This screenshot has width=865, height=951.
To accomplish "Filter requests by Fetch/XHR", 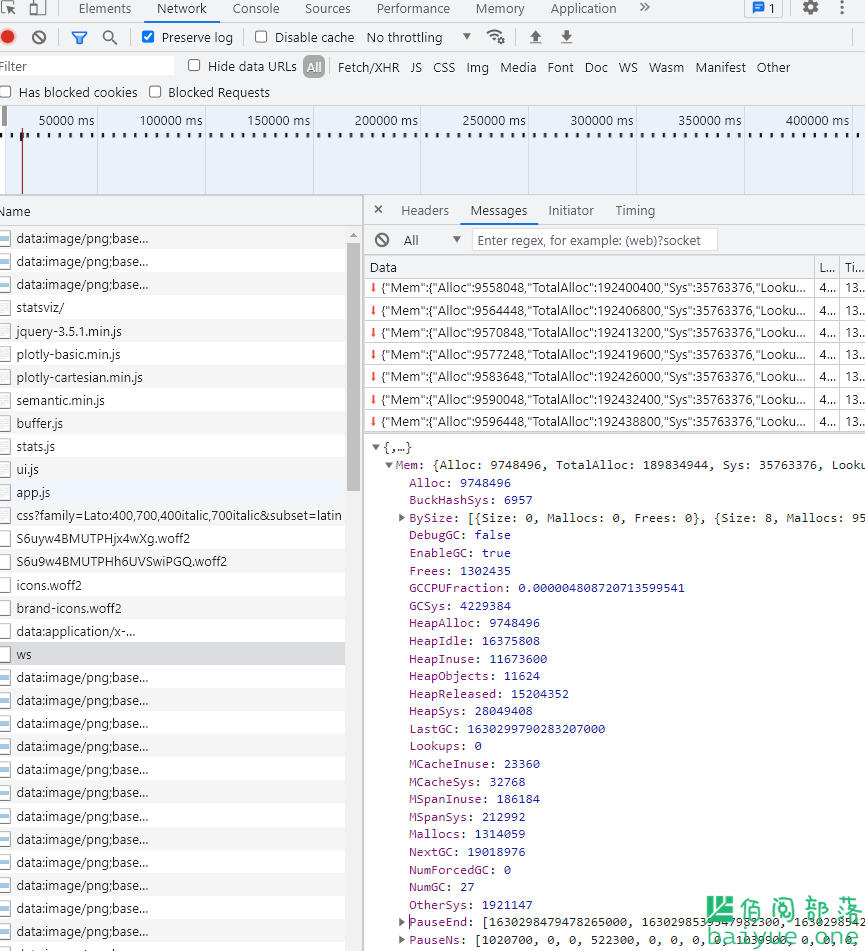I will (368, 67).
